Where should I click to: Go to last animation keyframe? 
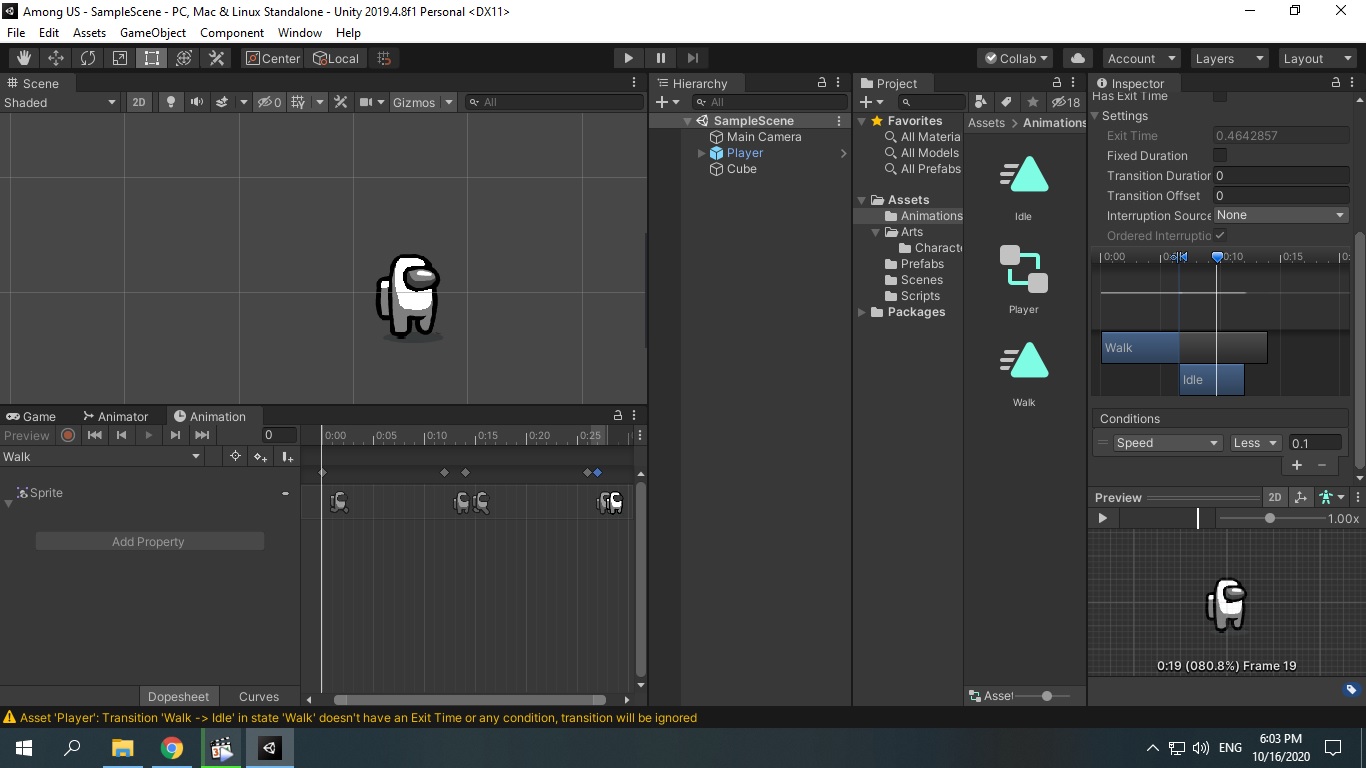coord(202,435)
